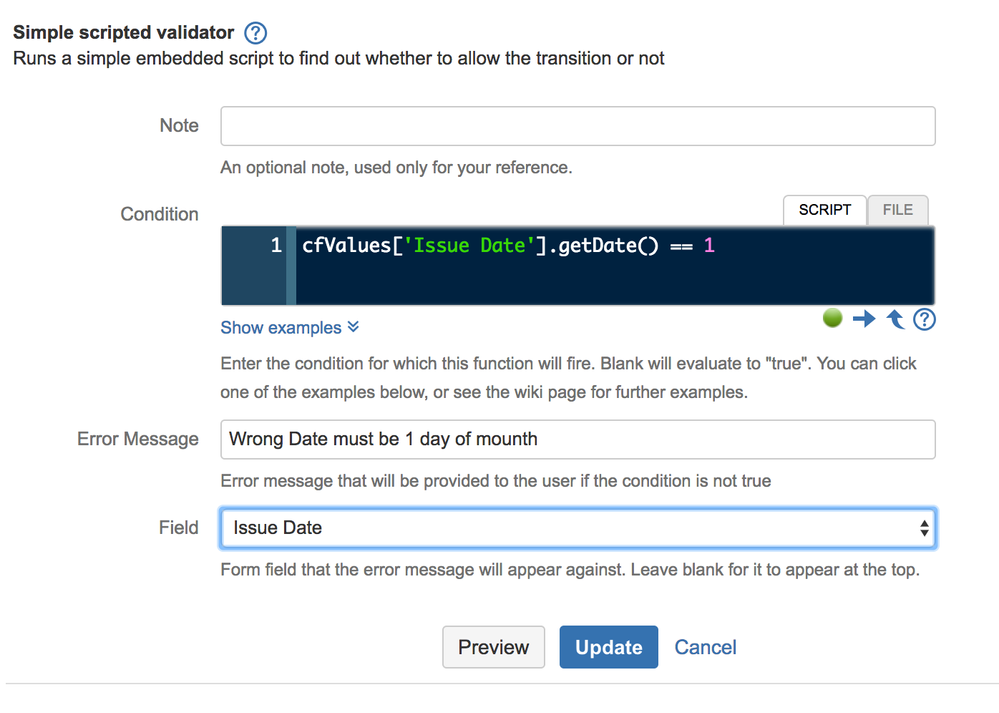
Task: Cancel editing the validator
Action: 705,647
